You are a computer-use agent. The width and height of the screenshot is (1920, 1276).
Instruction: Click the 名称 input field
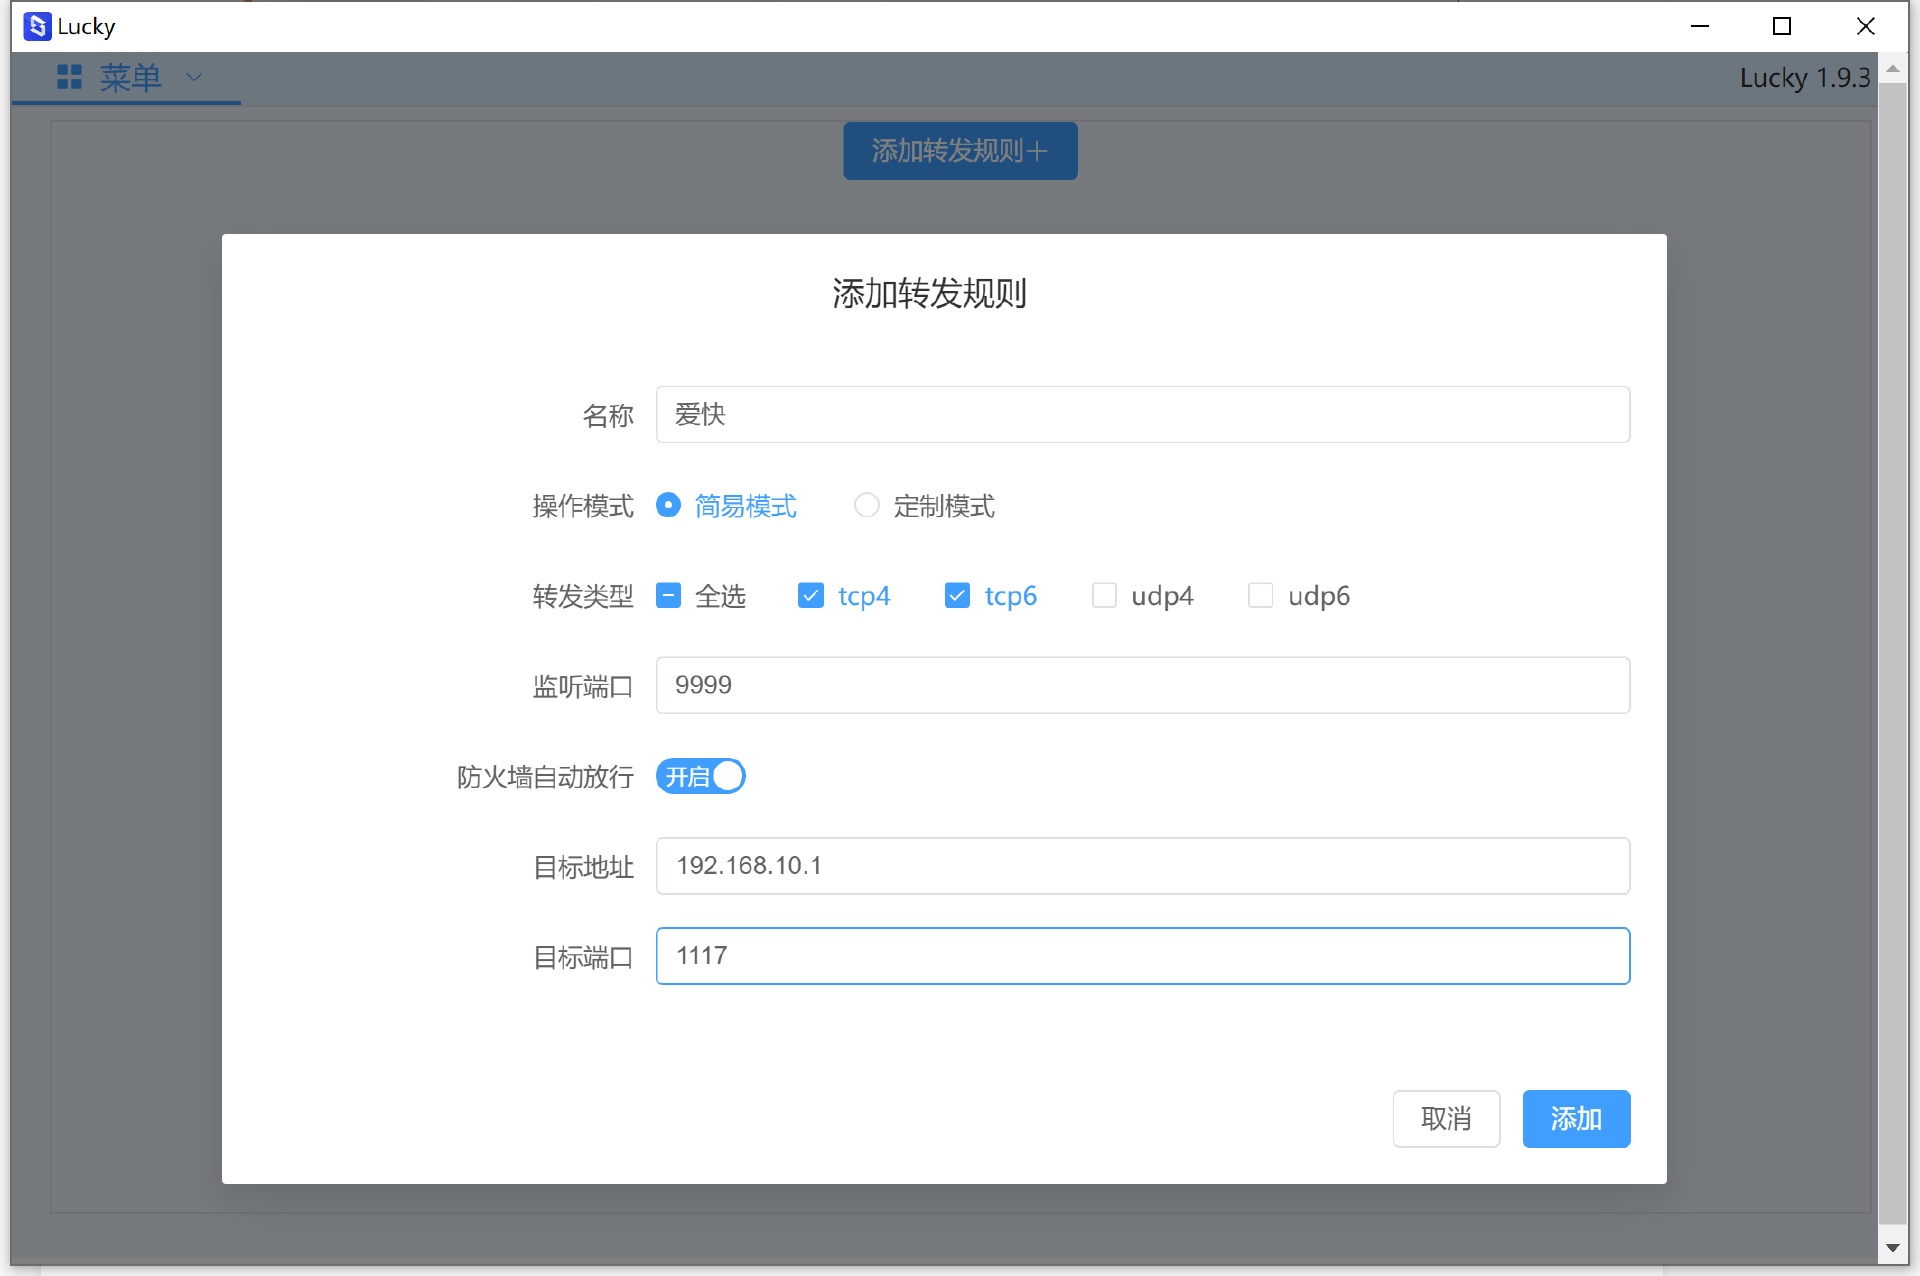pyautogui.click(x=1142, y=414)
